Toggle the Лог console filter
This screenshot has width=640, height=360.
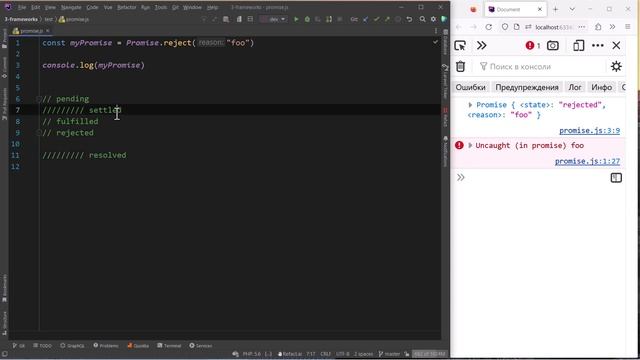[x=575, y=87]
